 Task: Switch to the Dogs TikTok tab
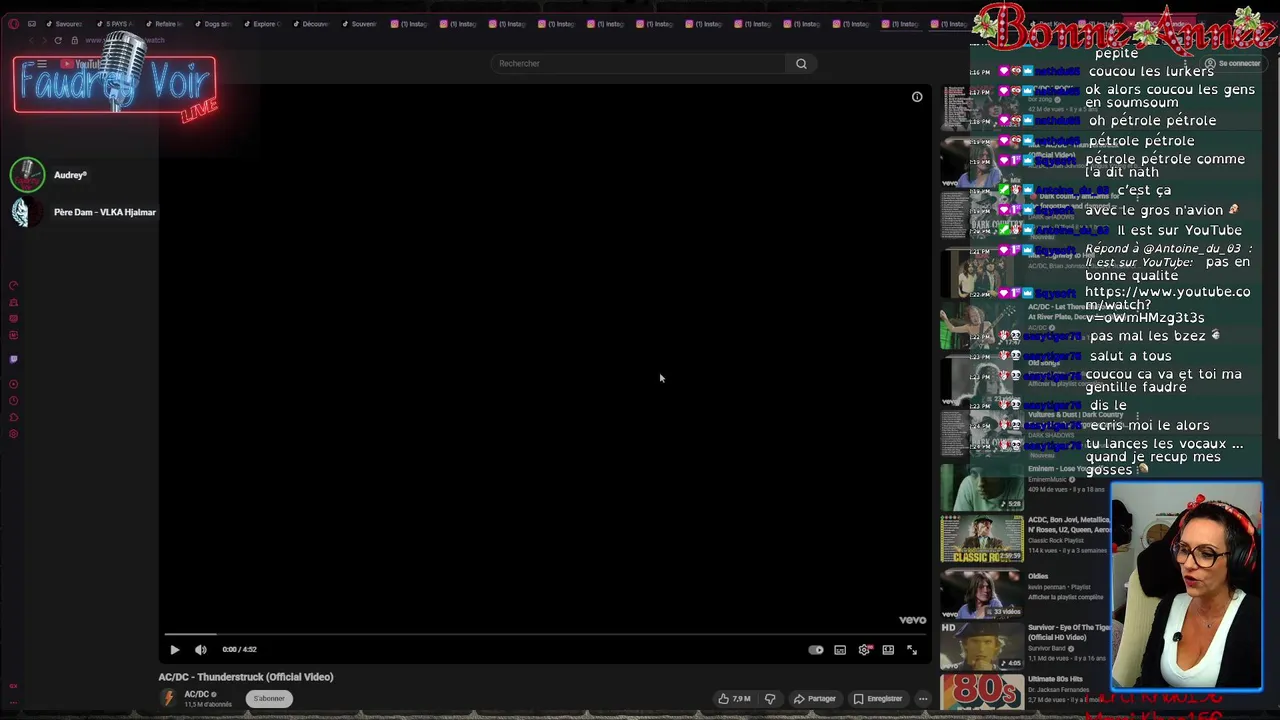[211, 24]
